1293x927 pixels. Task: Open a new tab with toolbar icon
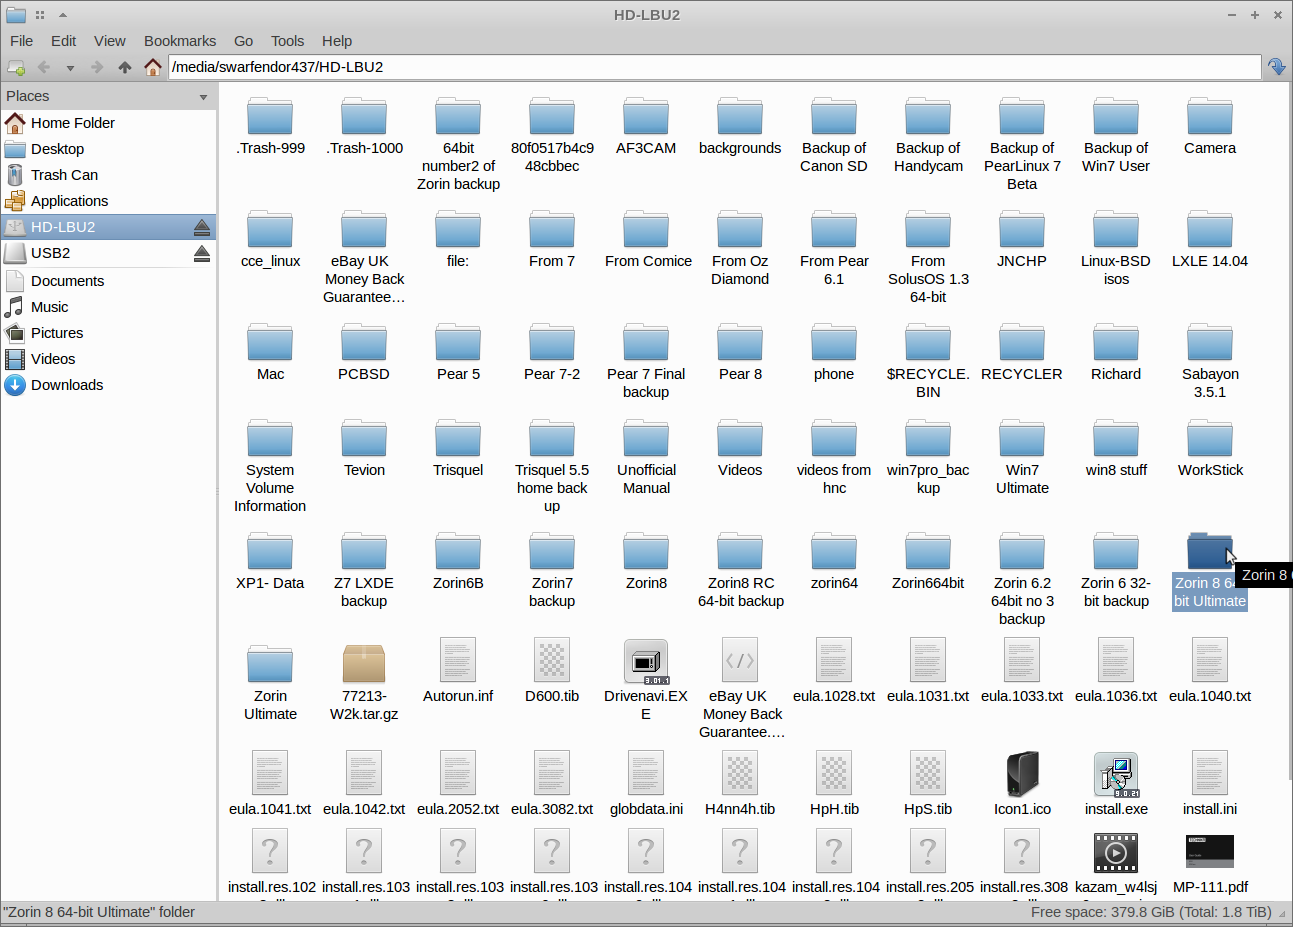point(16,67)
